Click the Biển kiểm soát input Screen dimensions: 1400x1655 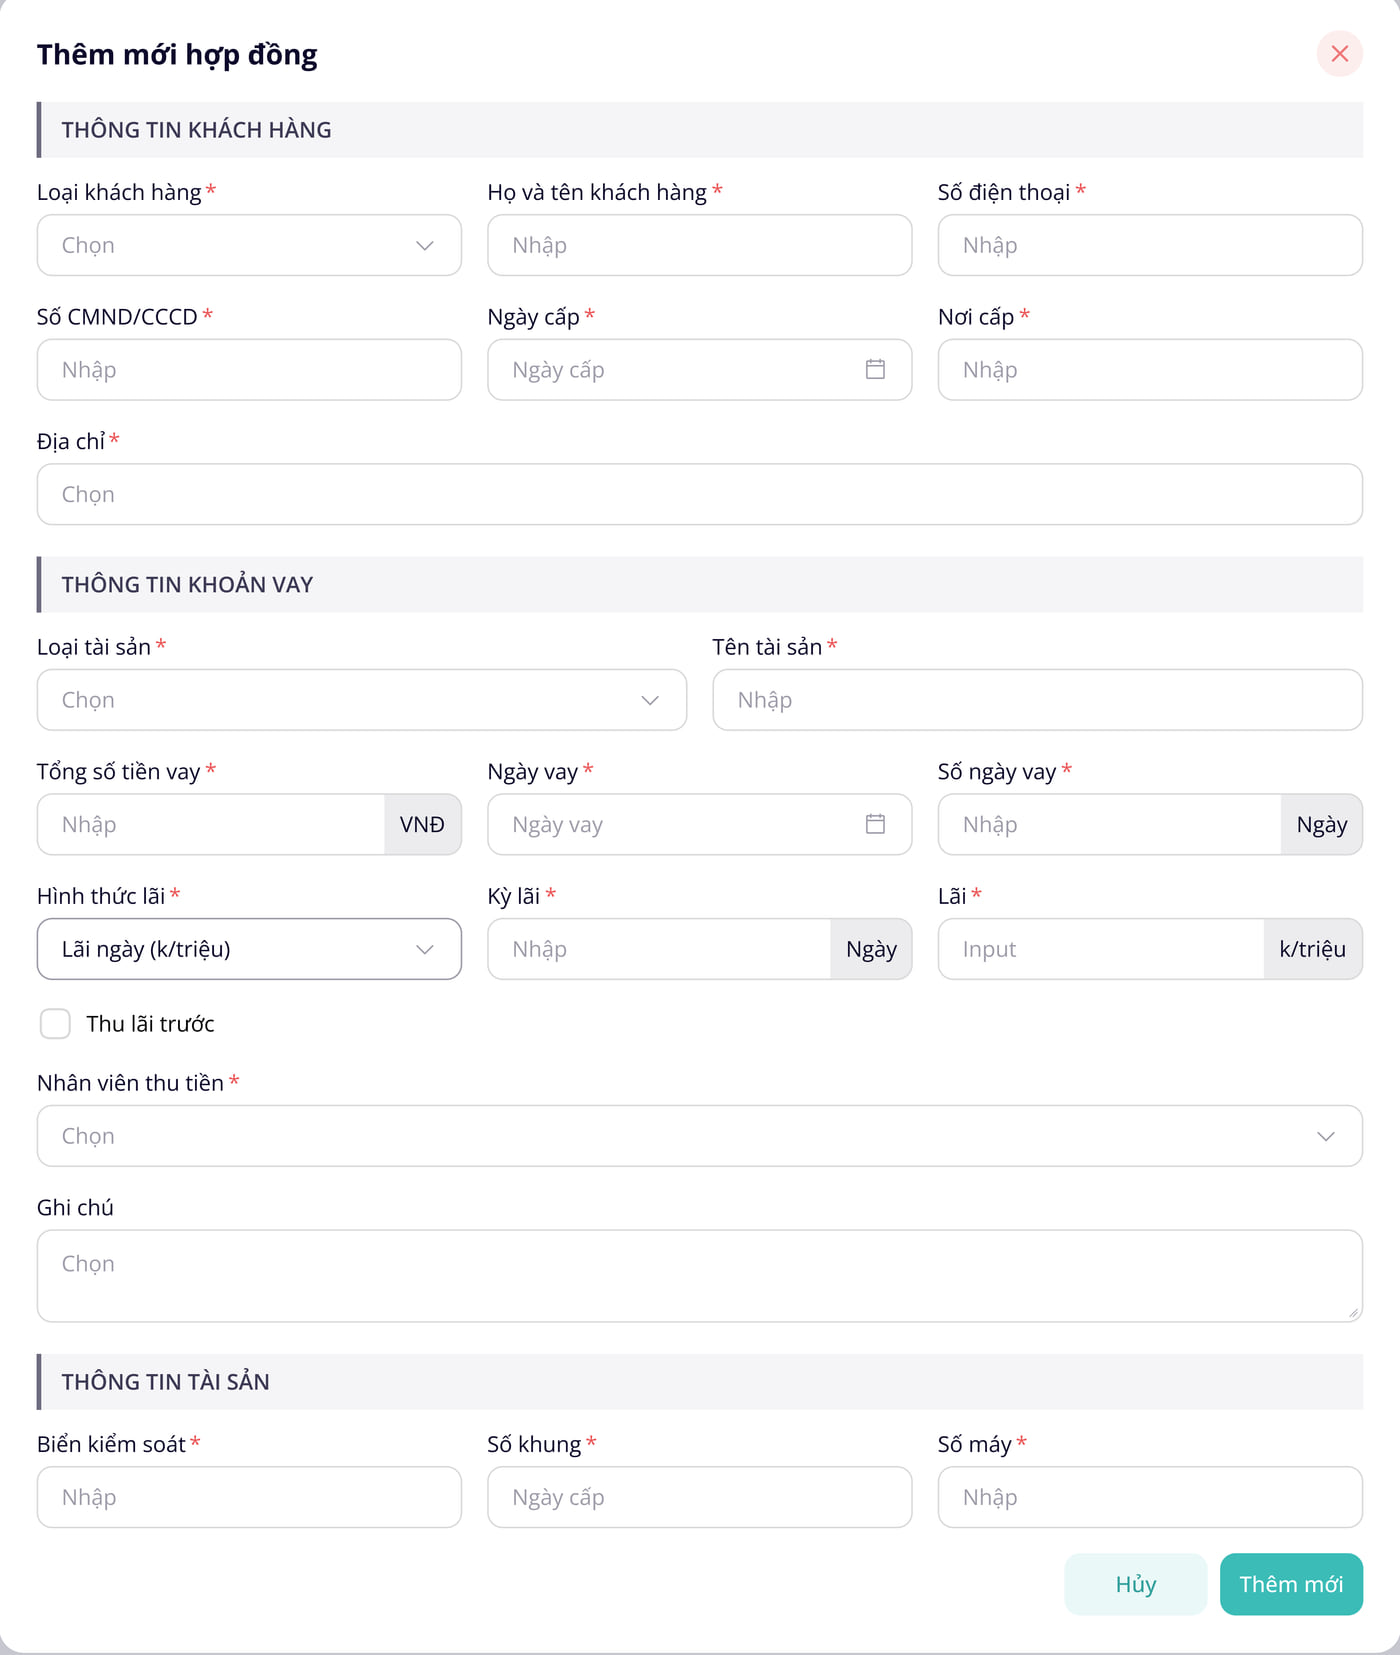click(249, 1497)
